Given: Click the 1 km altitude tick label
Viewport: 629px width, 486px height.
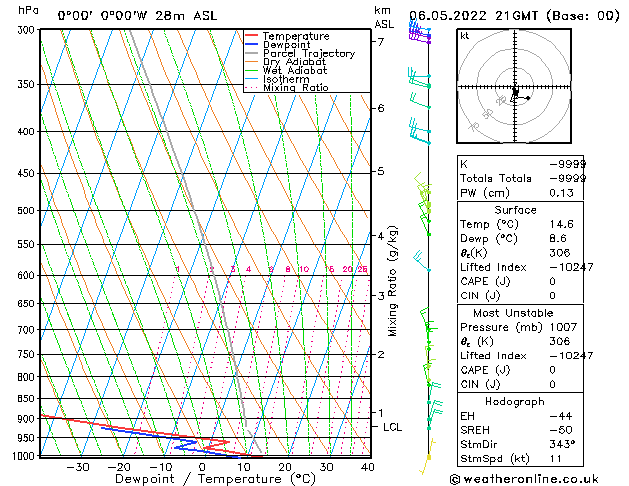Looking at the screenshot, I should [x=381, y=412].
